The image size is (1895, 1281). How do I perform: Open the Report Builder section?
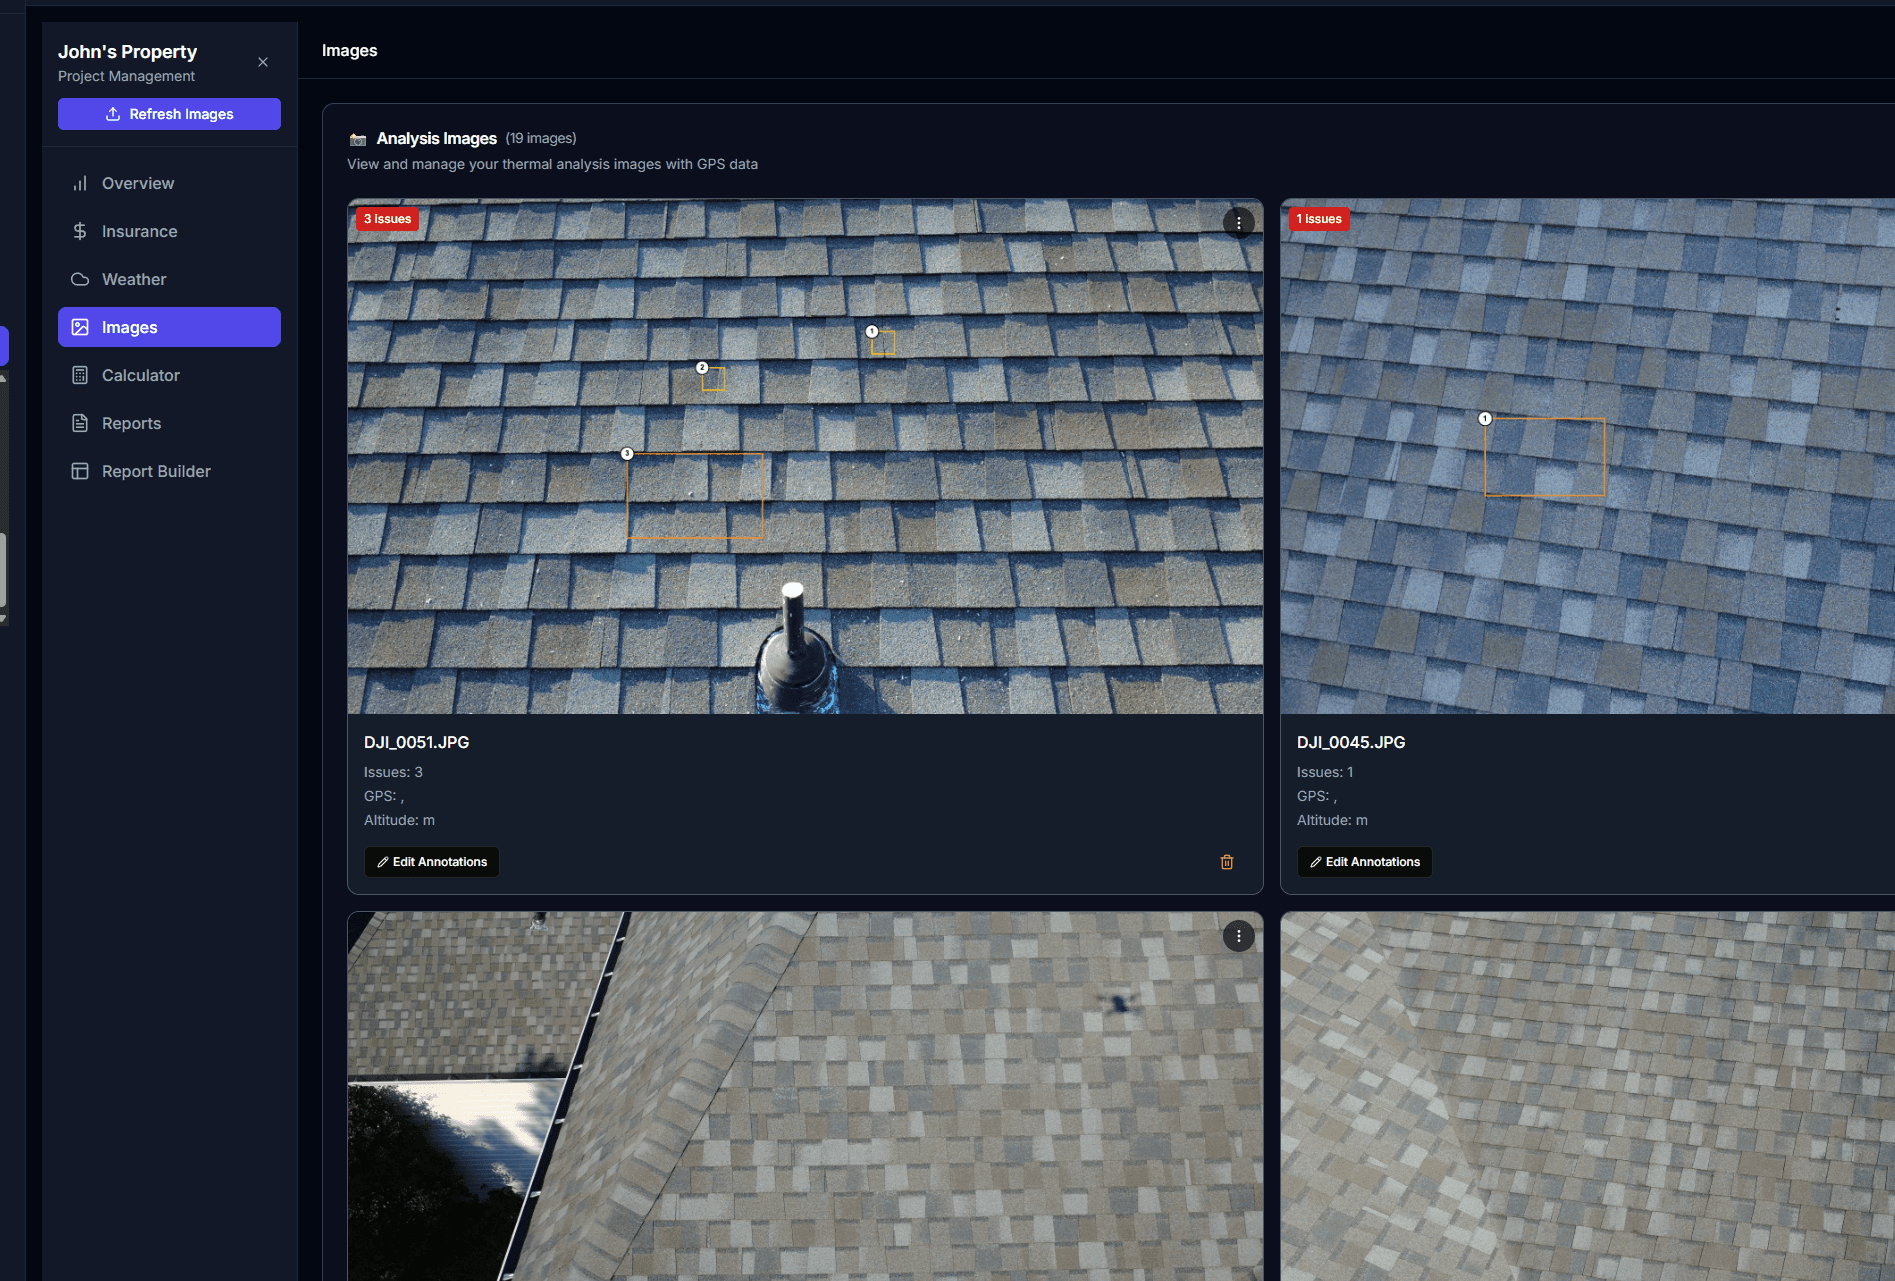tap(169, 471)
